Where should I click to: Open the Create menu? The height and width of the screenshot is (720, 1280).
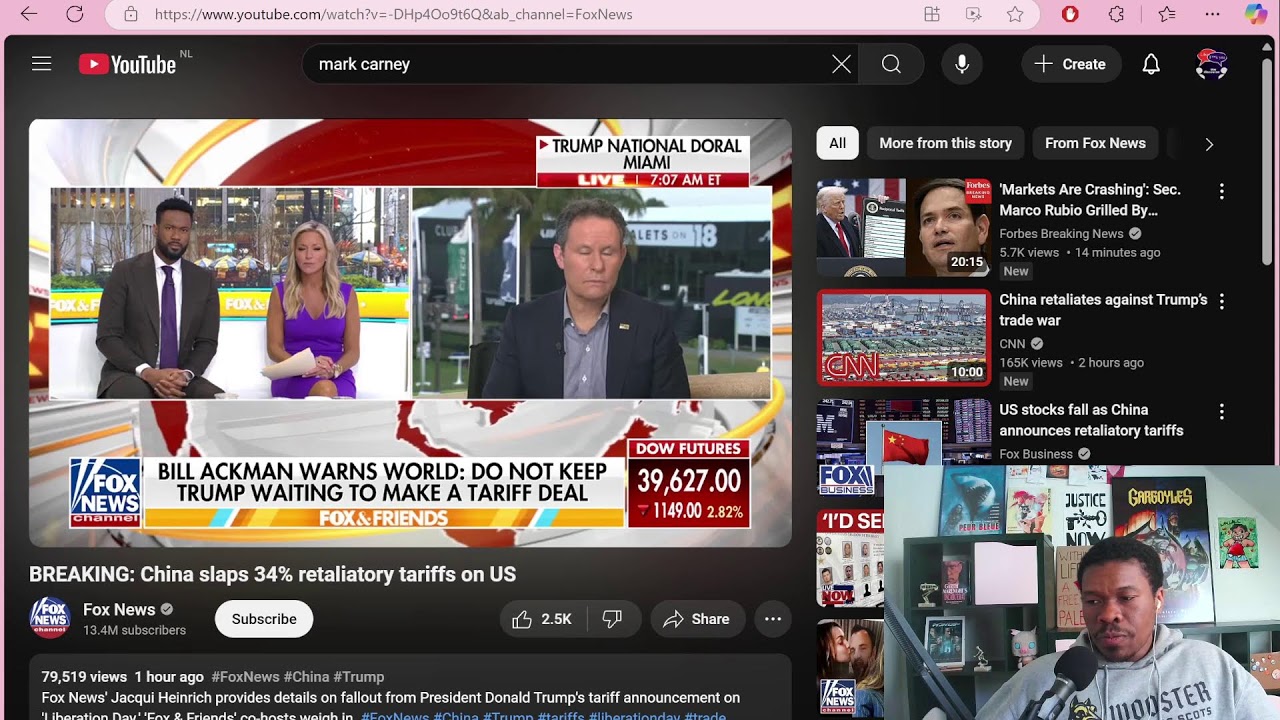coord(1070,64)
